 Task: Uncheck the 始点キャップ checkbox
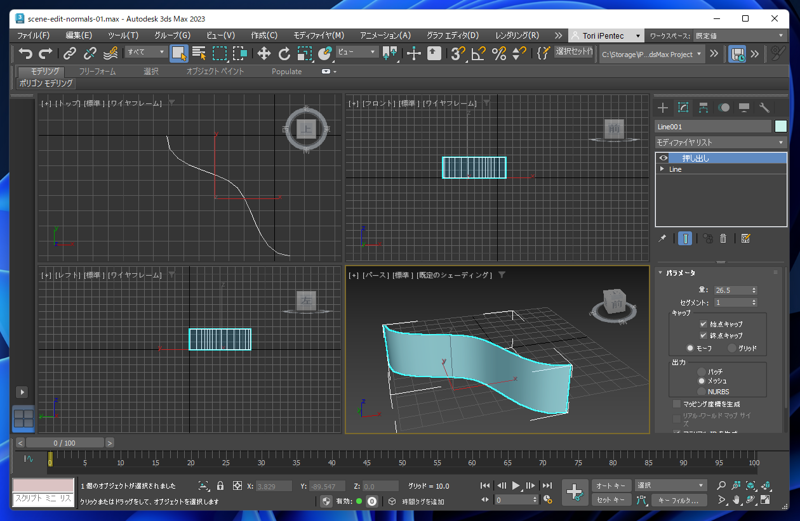[x=703, y=324]
